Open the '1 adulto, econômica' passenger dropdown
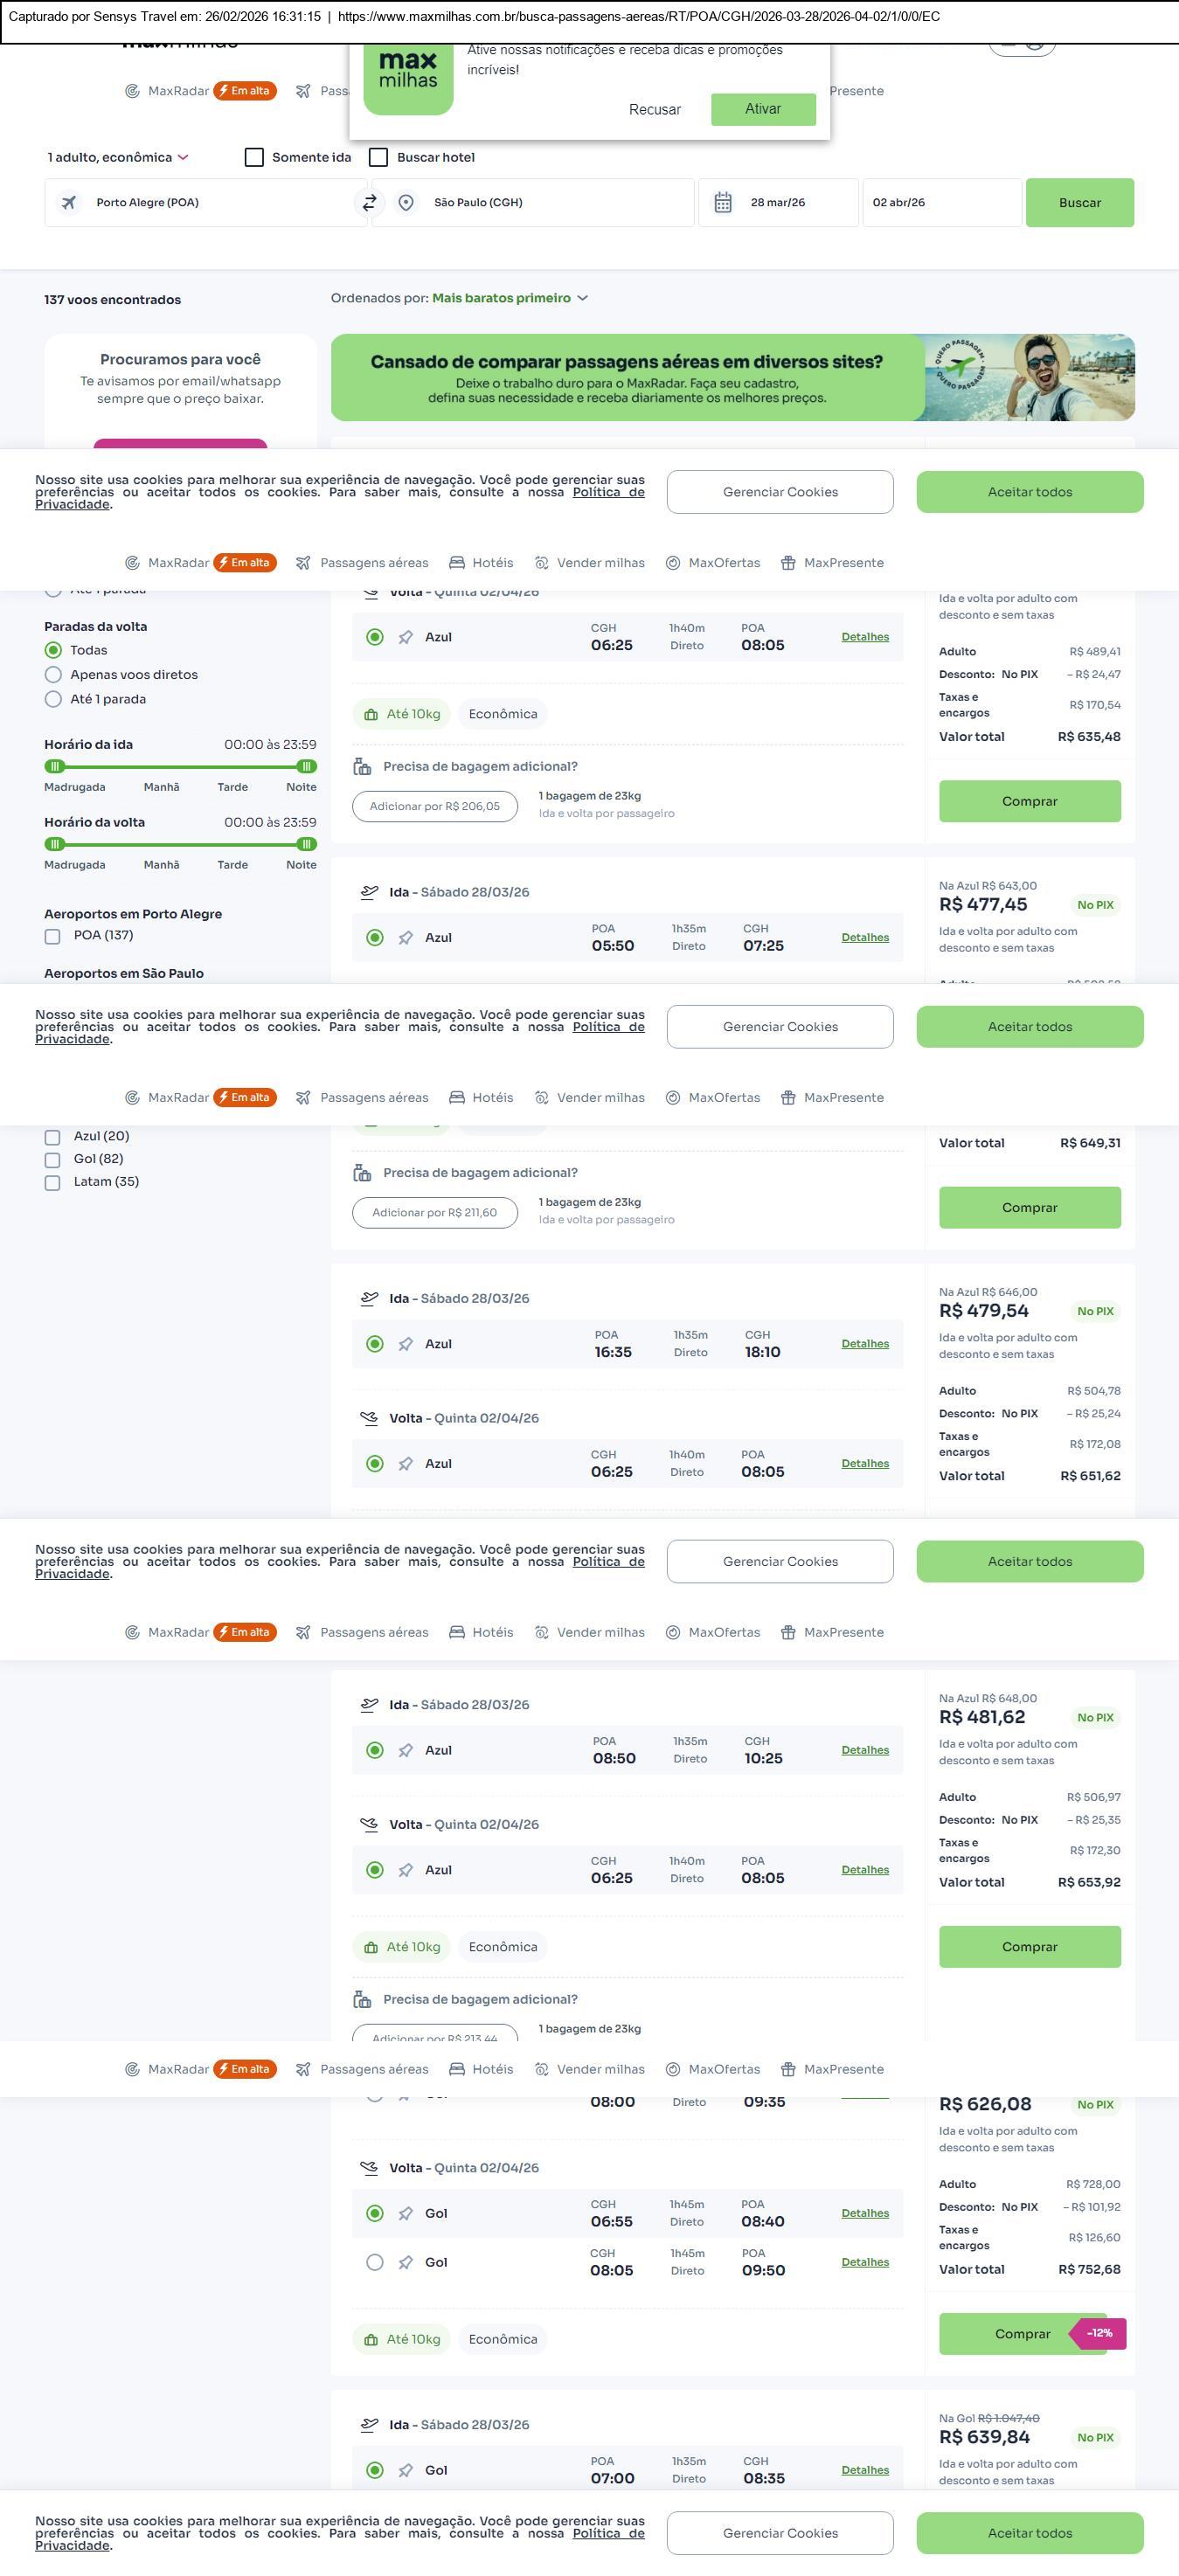 118,158
